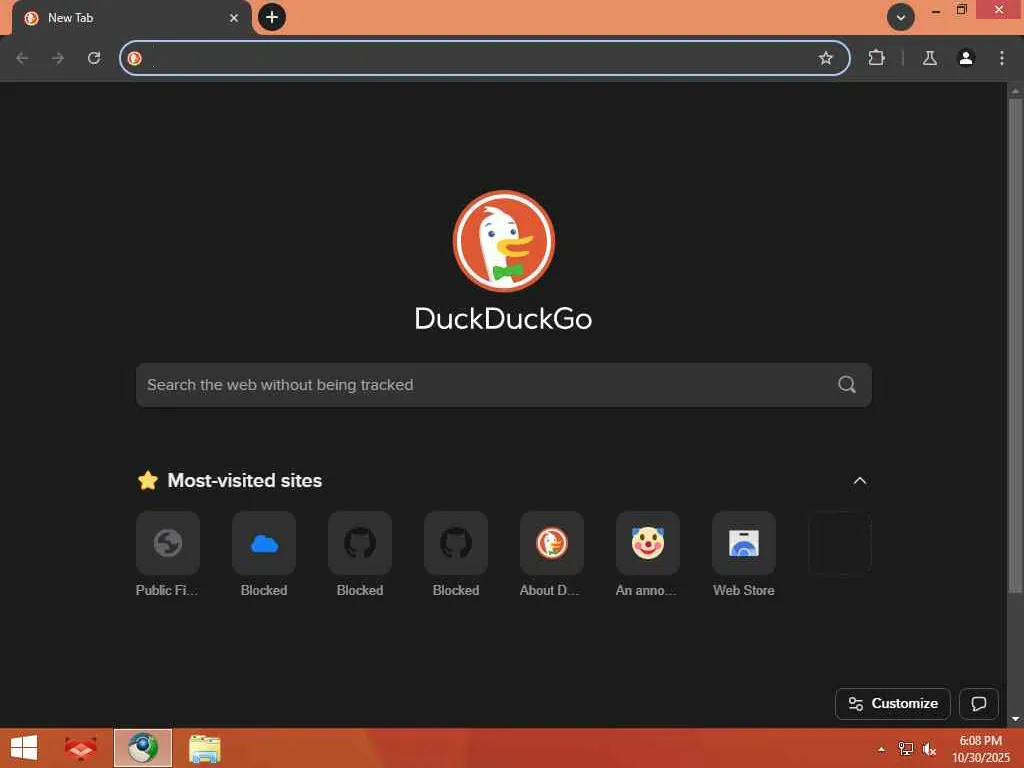Go forward to the next page
Viewport: 1024px width, 768px height.
pyautogui.click(x=58, y=58)
